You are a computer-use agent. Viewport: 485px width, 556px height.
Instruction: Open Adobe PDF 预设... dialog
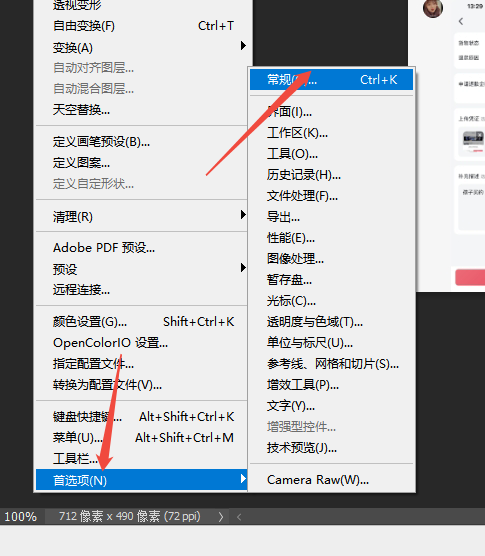[141, 248]
